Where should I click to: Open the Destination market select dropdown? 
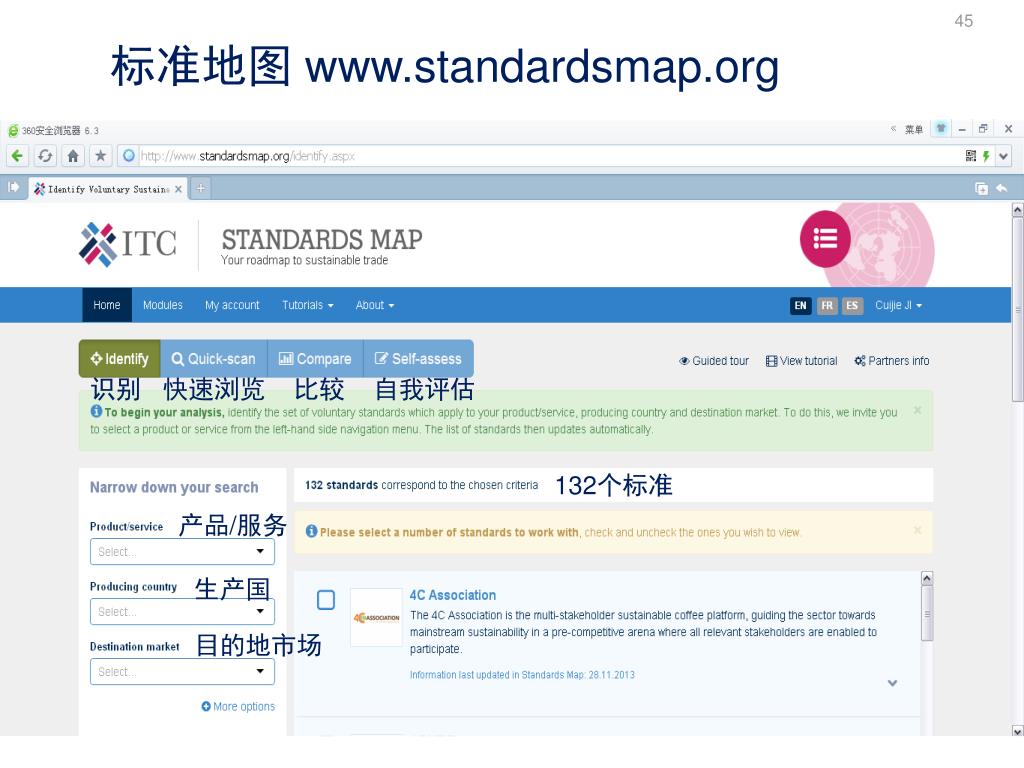click(182, 672)
